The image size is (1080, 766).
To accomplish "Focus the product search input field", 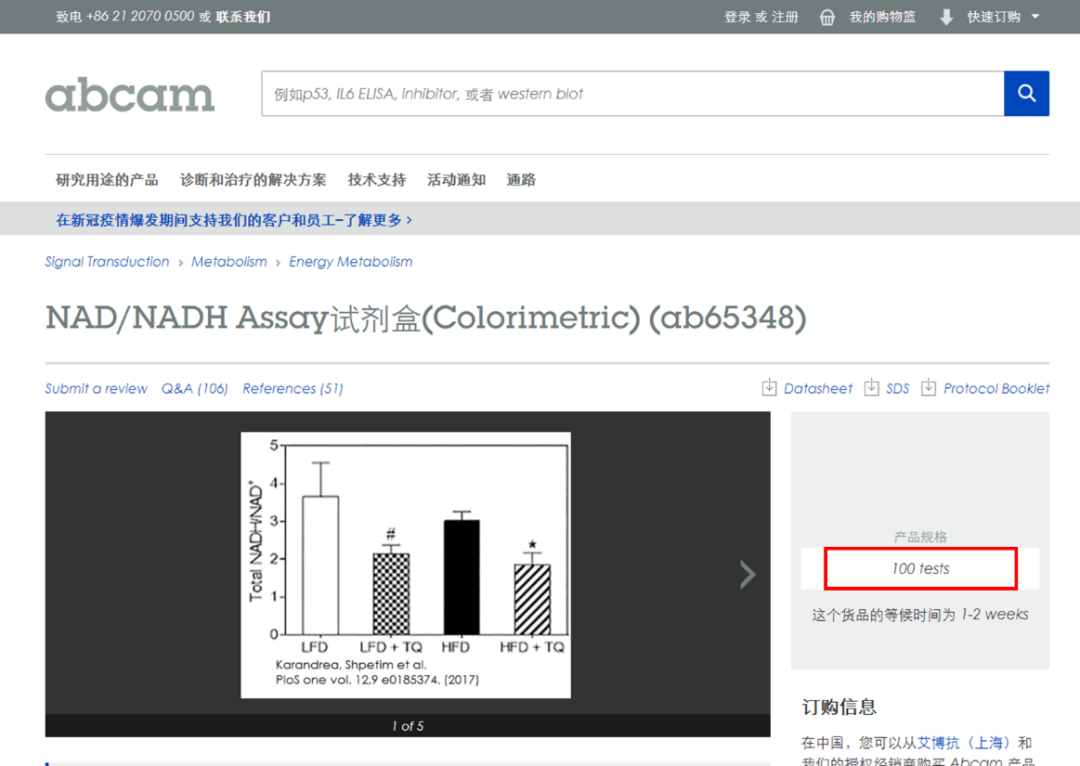I will tap(632, 94).
